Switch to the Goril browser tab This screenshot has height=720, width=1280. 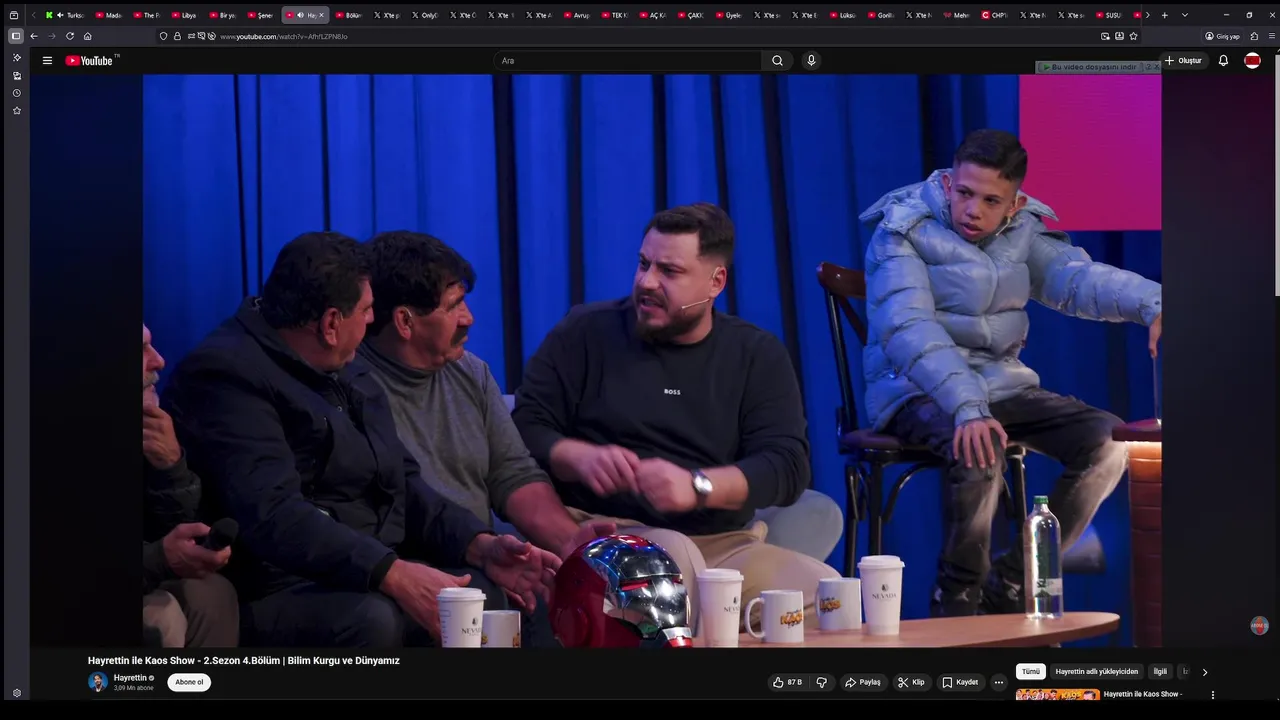(x=880, y=15)
